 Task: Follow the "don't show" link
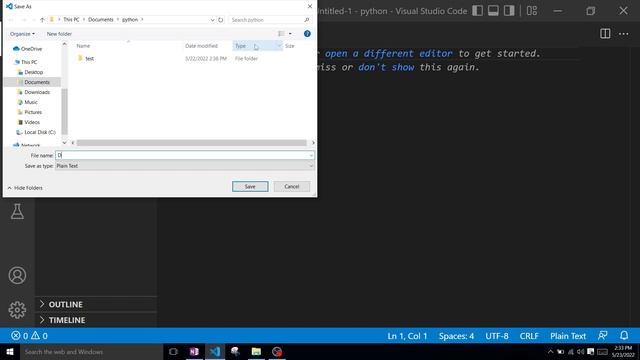coord(386,67)
